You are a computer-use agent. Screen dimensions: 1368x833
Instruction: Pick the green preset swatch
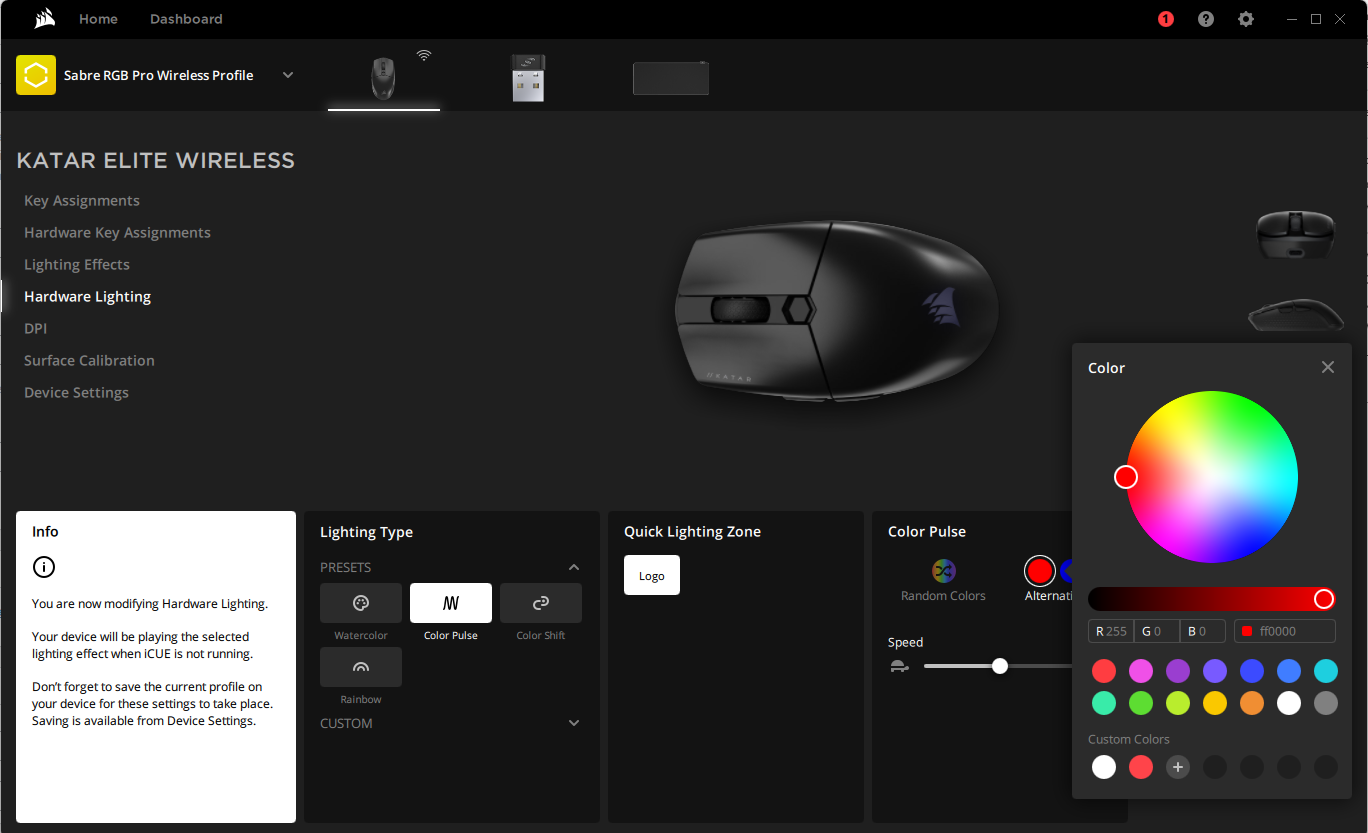tap(1141, 703)
